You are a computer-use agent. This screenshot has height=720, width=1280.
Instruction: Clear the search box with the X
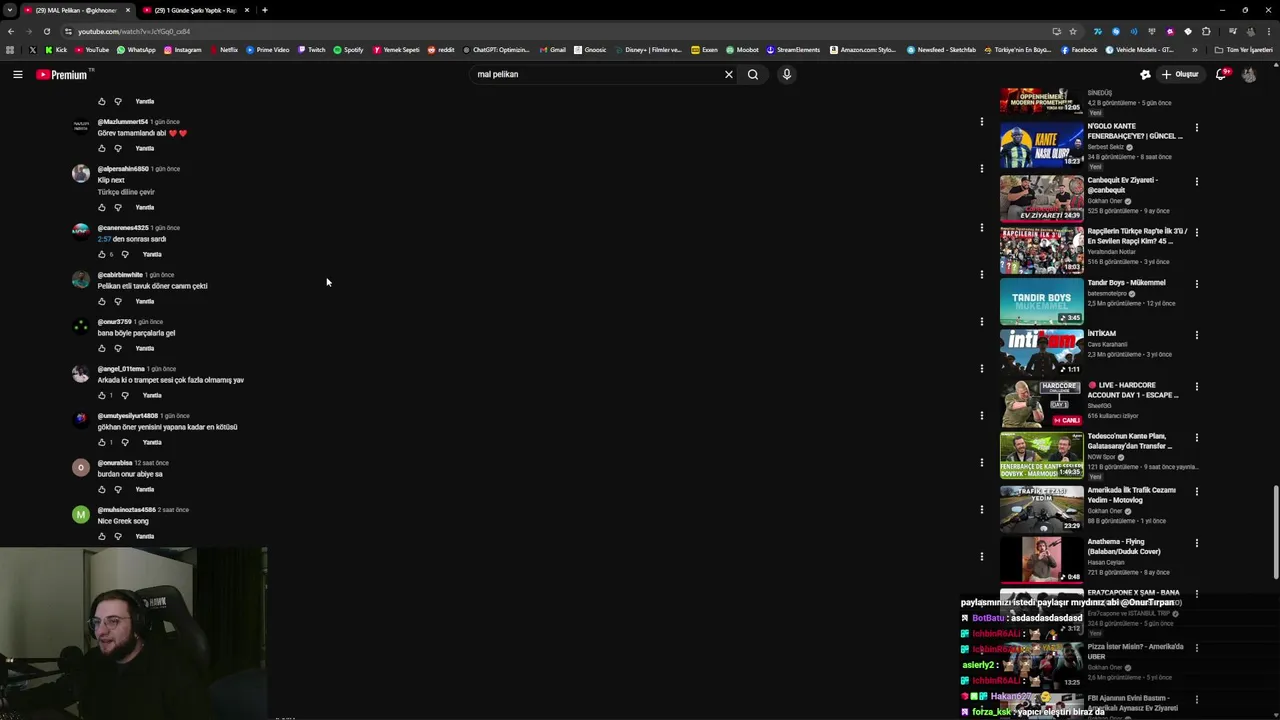coord(729,74)
